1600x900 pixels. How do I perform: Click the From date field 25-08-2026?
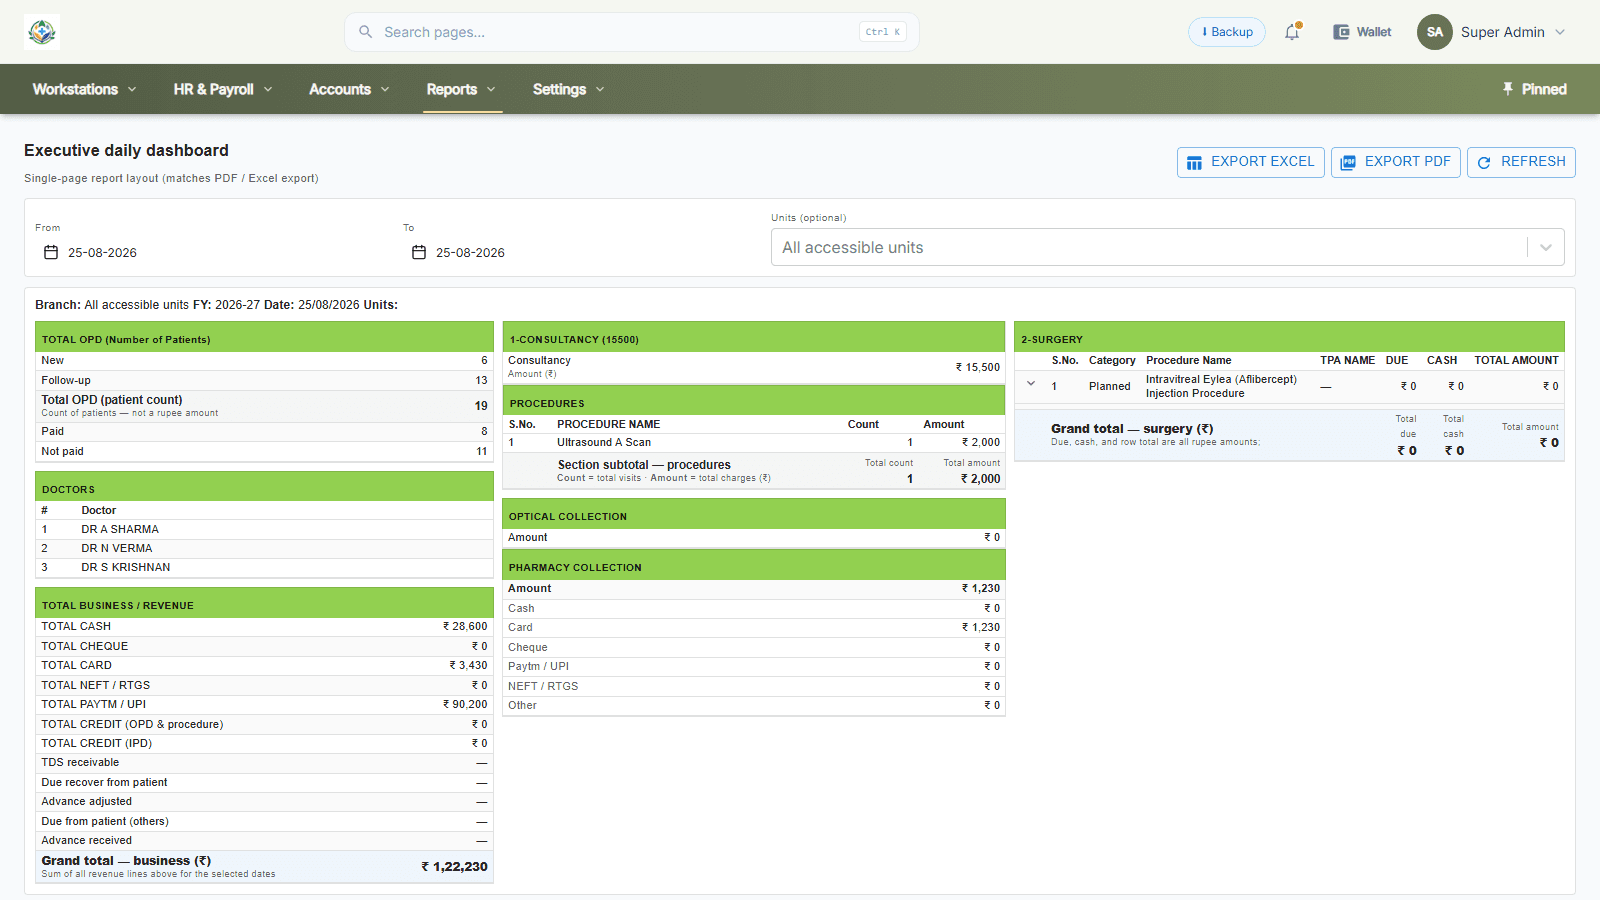point(102,253)
